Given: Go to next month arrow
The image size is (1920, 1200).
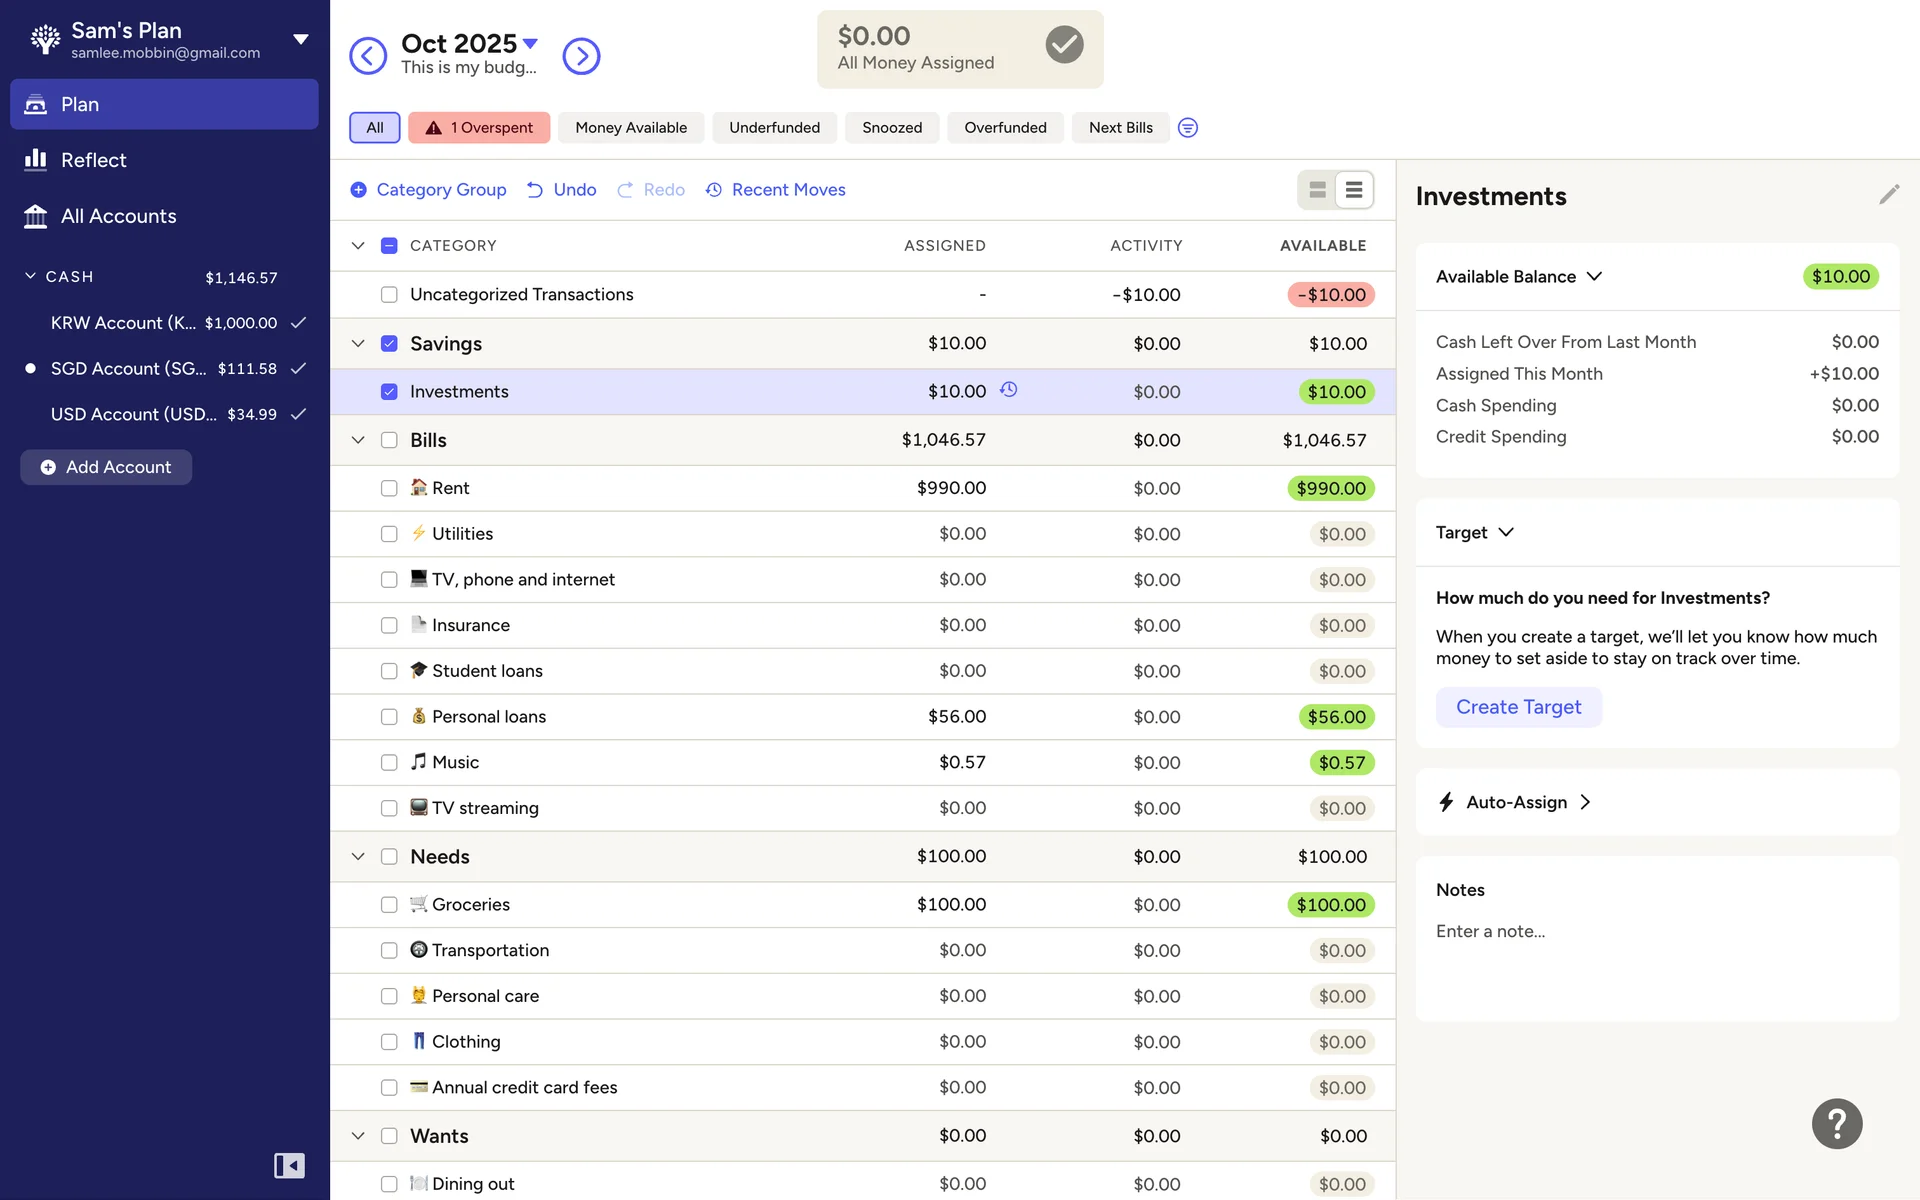Looking at the screenshot, I should (581, 56).
